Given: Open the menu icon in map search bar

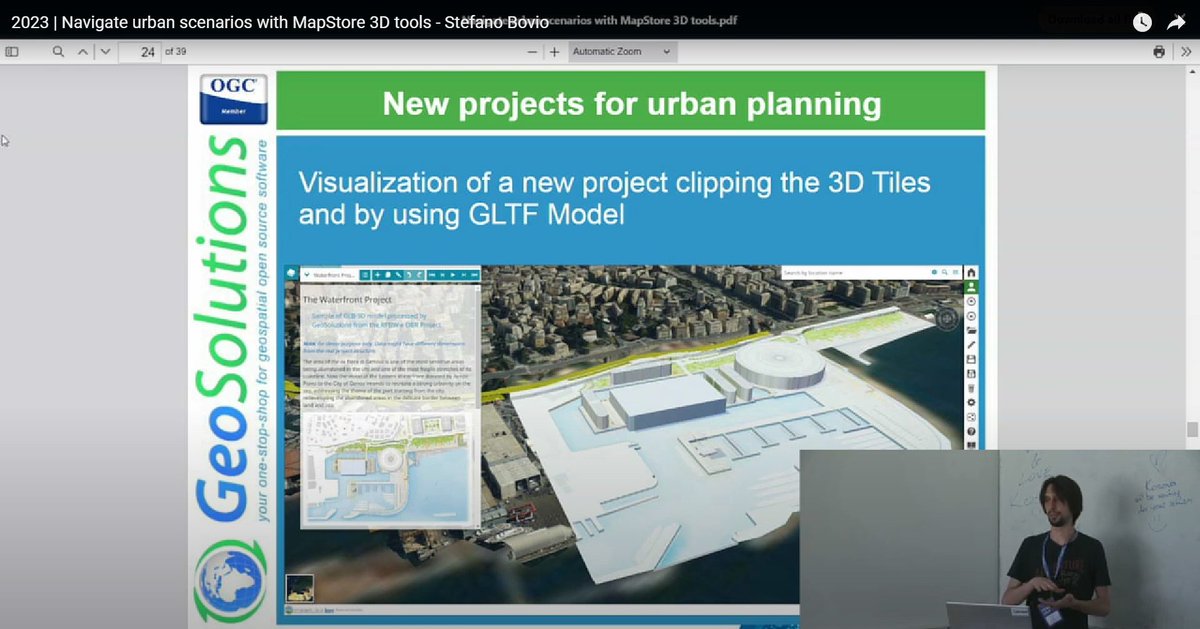Looking at the screenshot, I should (956, 272).
